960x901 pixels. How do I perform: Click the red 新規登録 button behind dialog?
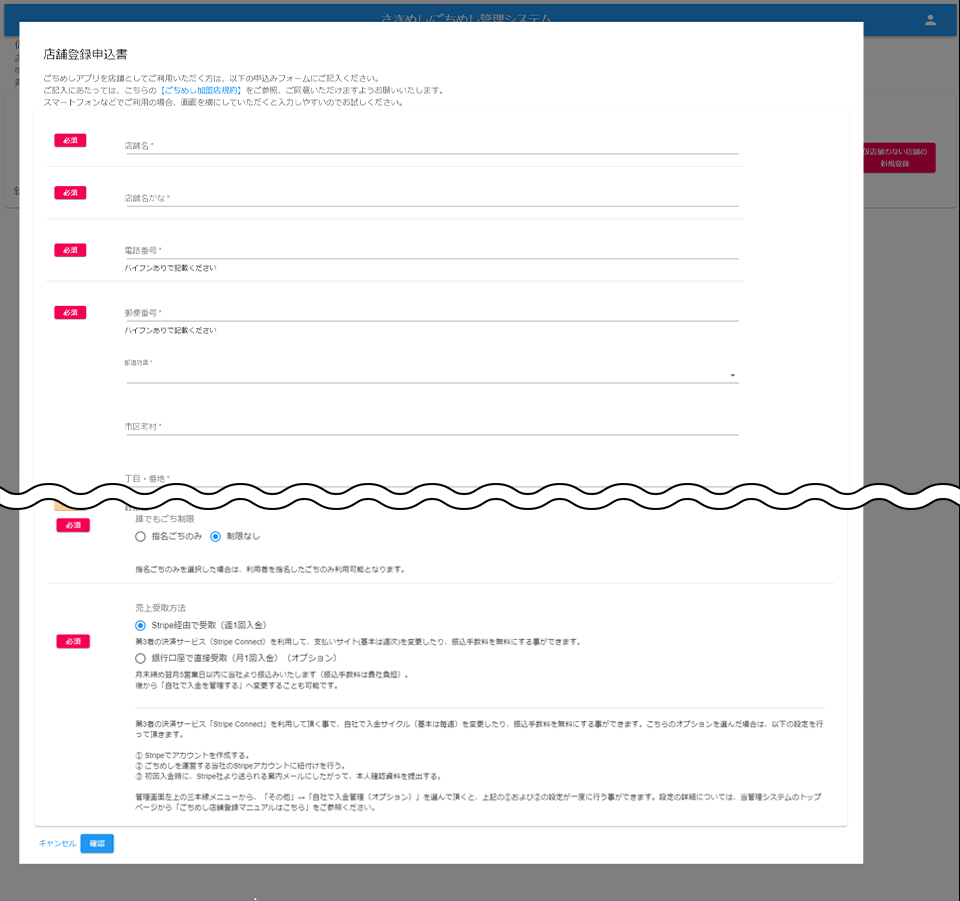[899, 157]
